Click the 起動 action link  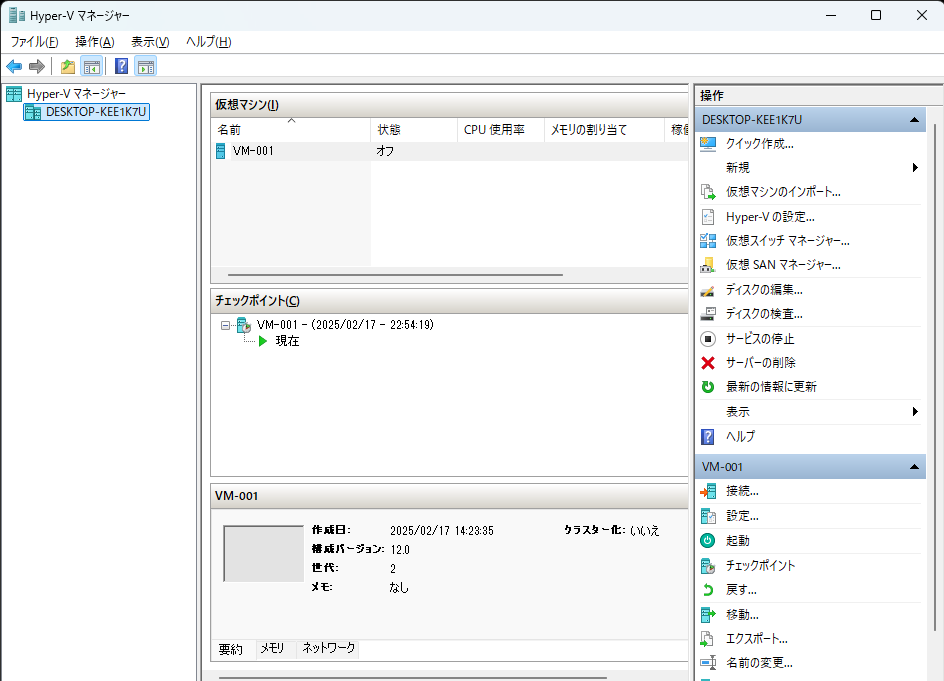(738, 541)
